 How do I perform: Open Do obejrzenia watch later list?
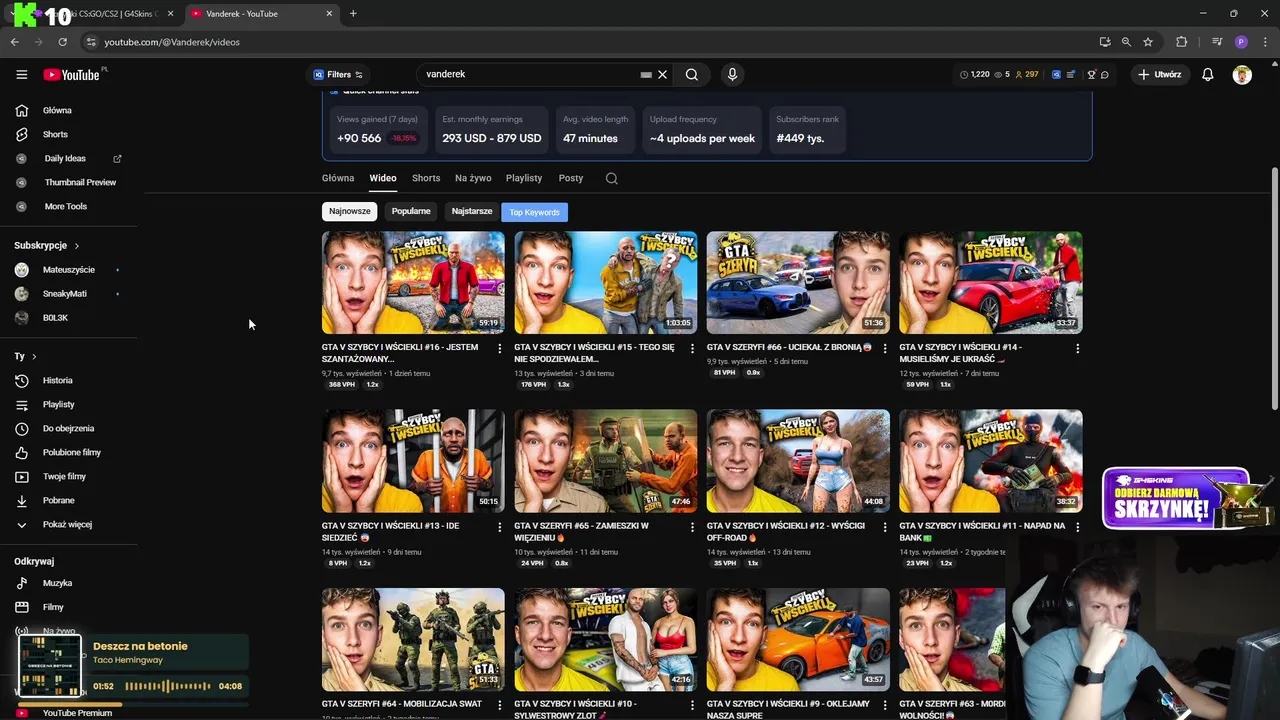click(70, 428)
